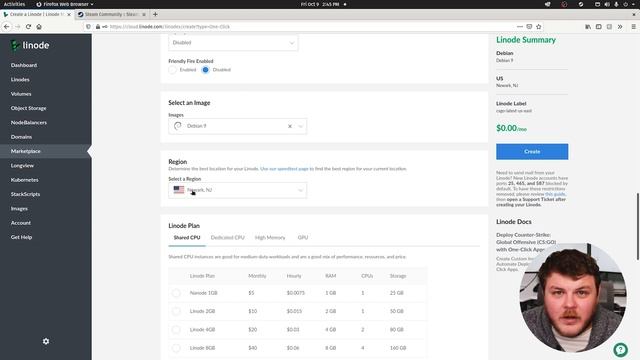Click the shield tracking protection icon
640x360 pixels.
coord(88,27)
